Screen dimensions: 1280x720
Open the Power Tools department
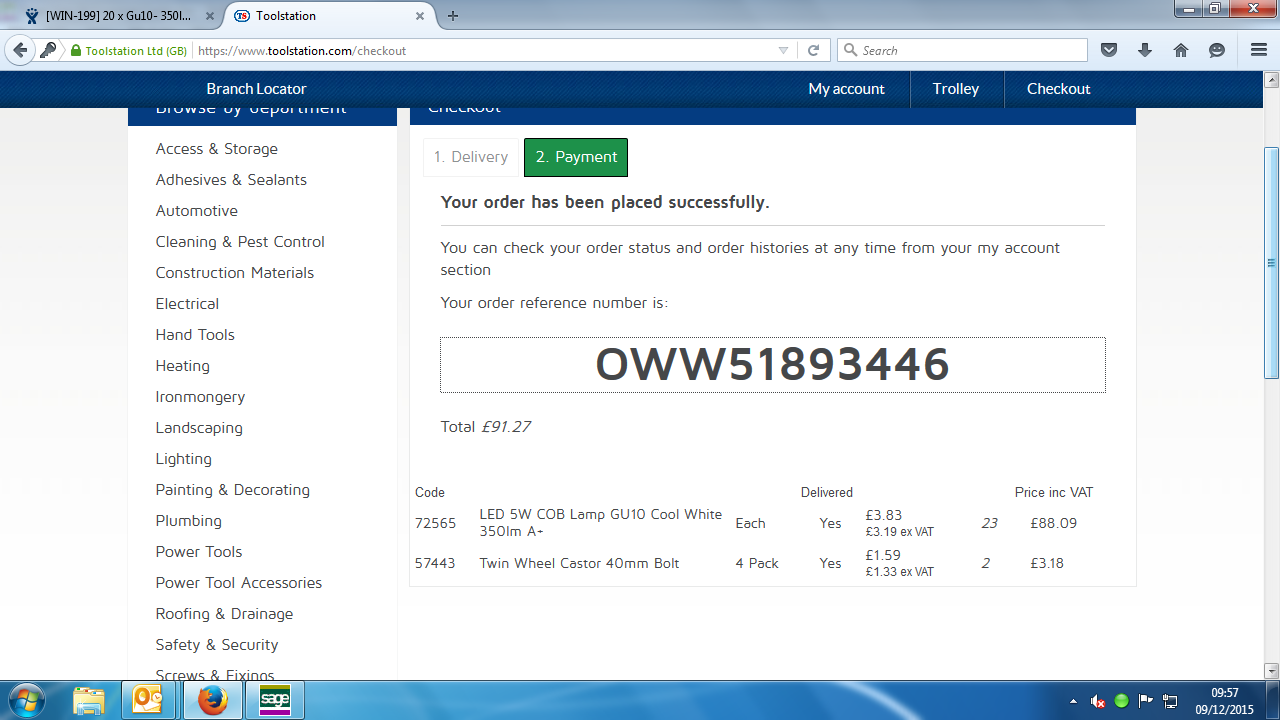[199, 552]
